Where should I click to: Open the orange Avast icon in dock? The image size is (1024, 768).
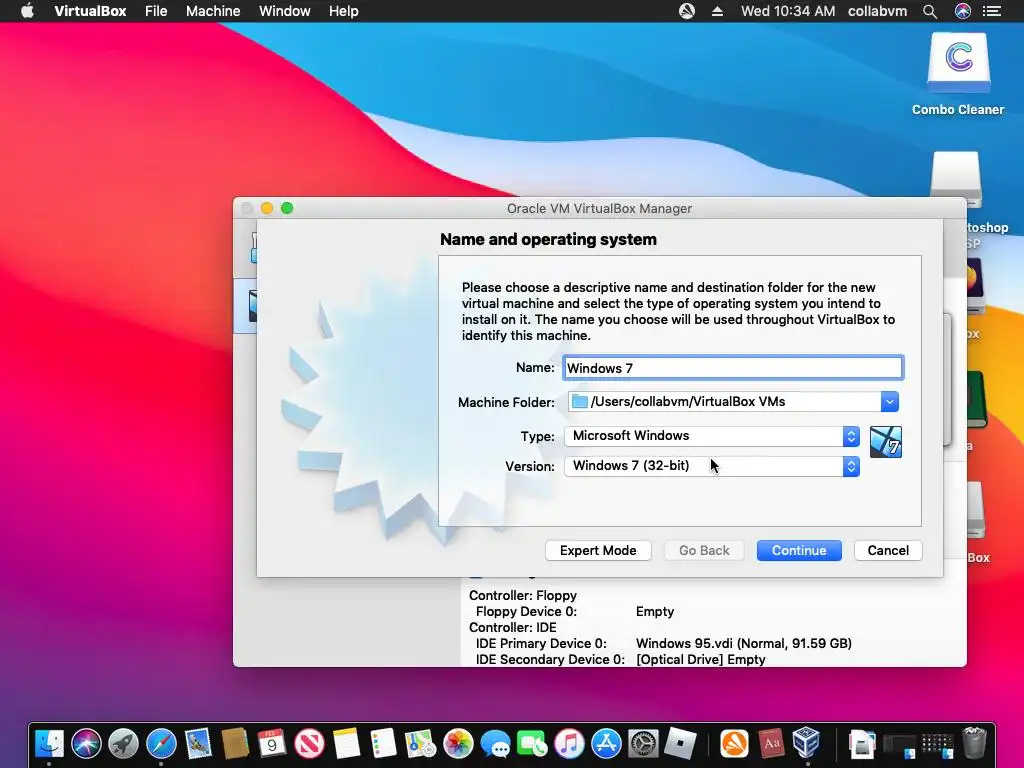pos(734,743)
